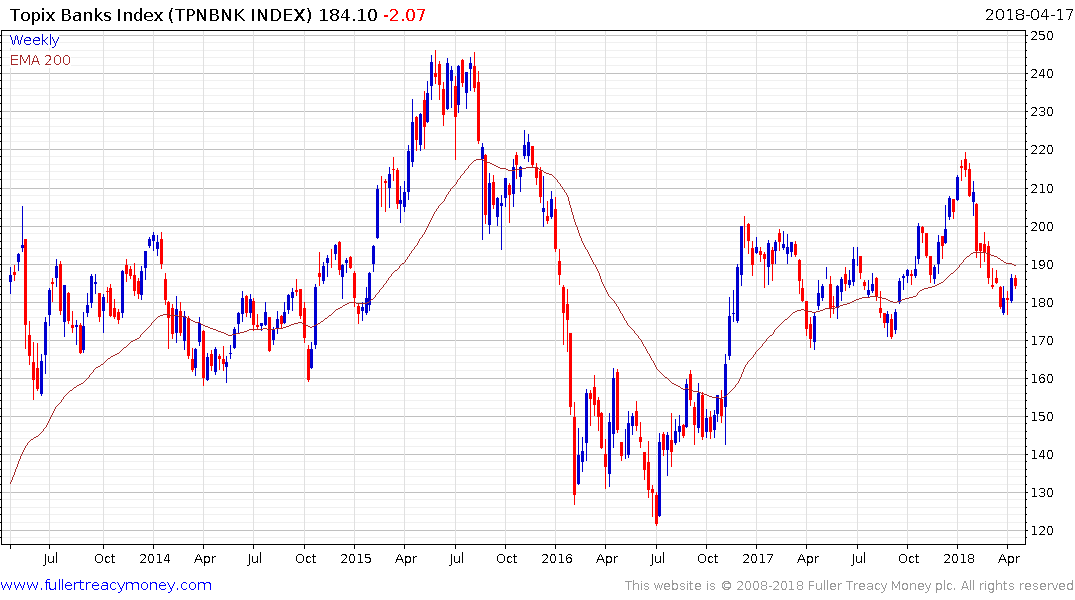Image resolution: width=1075 pixels, height=600 pixels.
Task: Click the 210 price axis label
Action: 1042,188
